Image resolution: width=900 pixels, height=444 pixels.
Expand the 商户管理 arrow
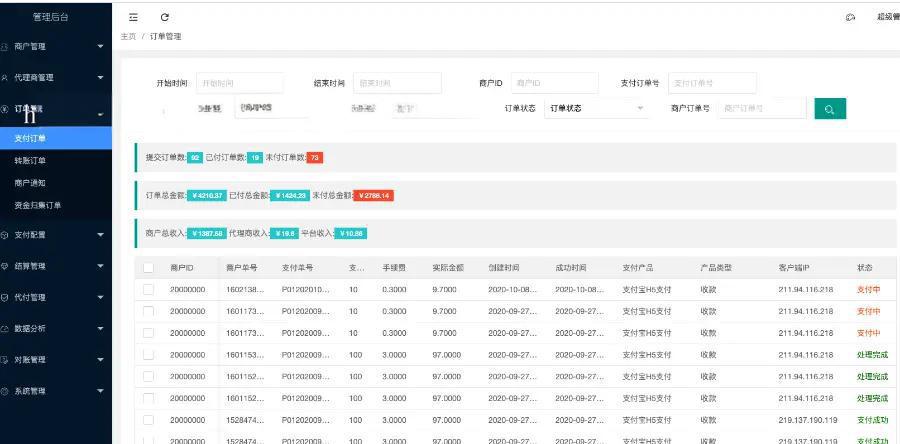(x=100, y=46)
